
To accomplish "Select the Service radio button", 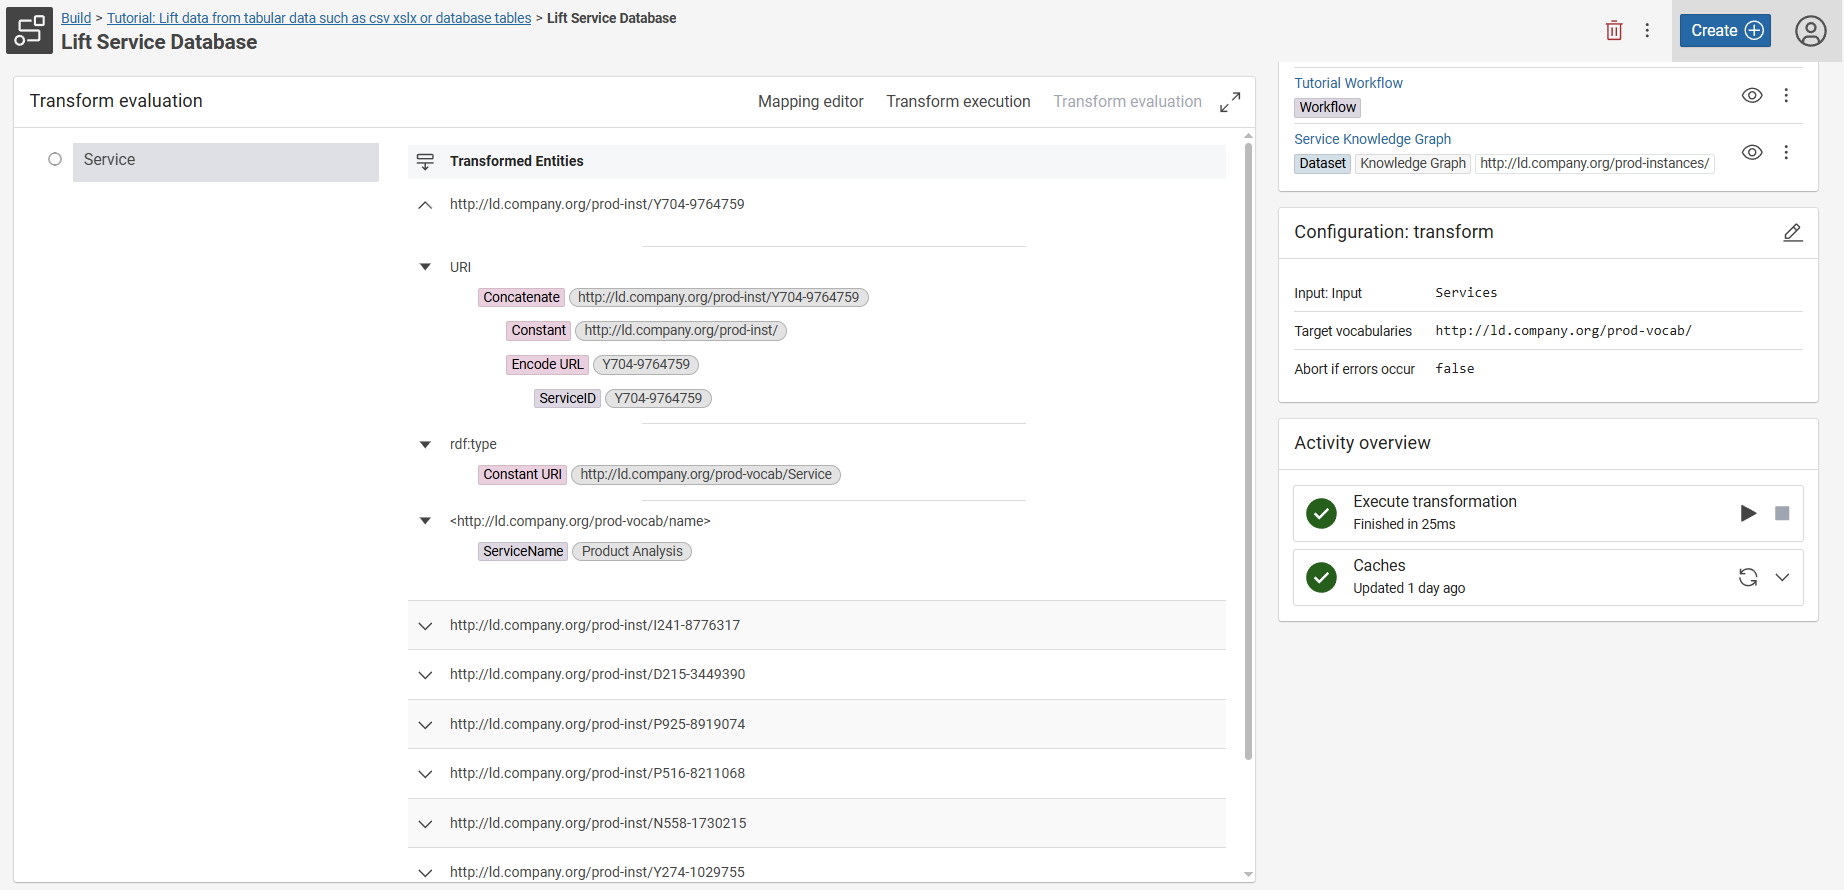I will click(x=55, y=159).
